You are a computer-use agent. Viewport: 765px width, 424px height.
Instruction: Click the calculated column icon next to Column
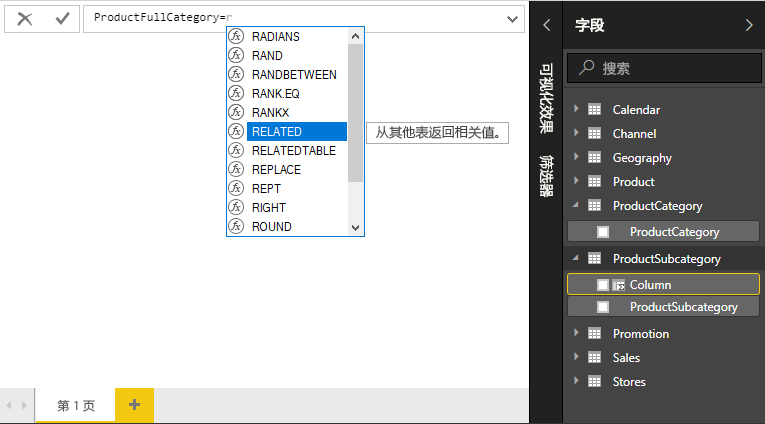click(x=618, y=285)
